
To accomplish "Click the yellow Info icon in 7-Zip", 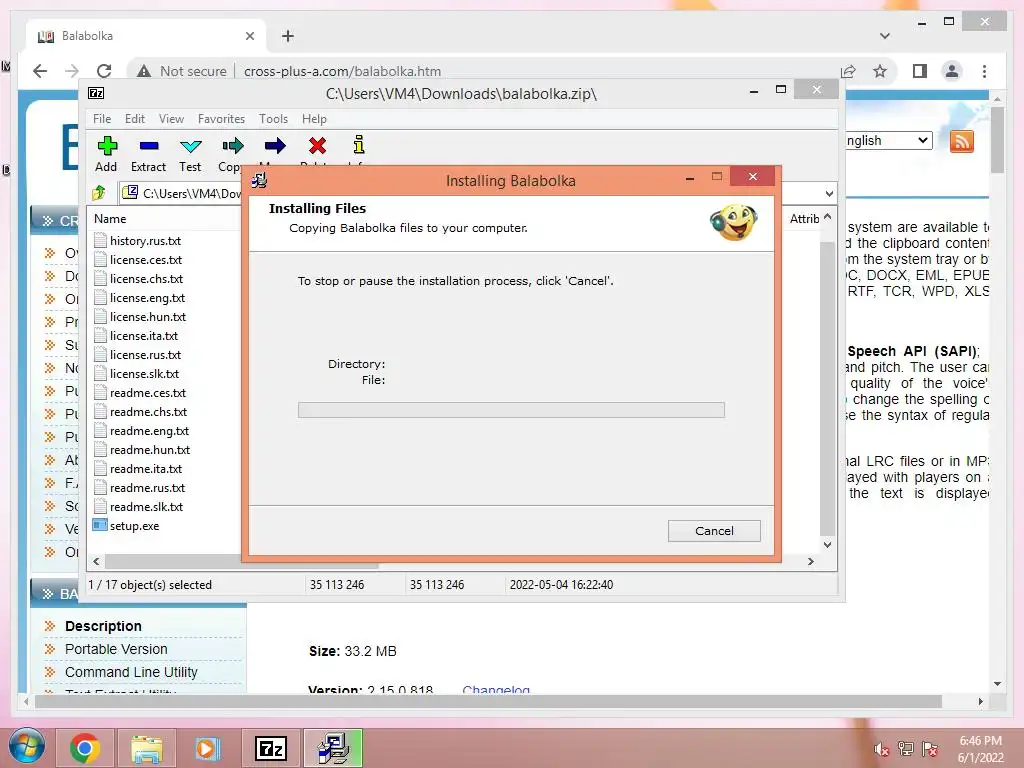I will [x=359, y=144].
